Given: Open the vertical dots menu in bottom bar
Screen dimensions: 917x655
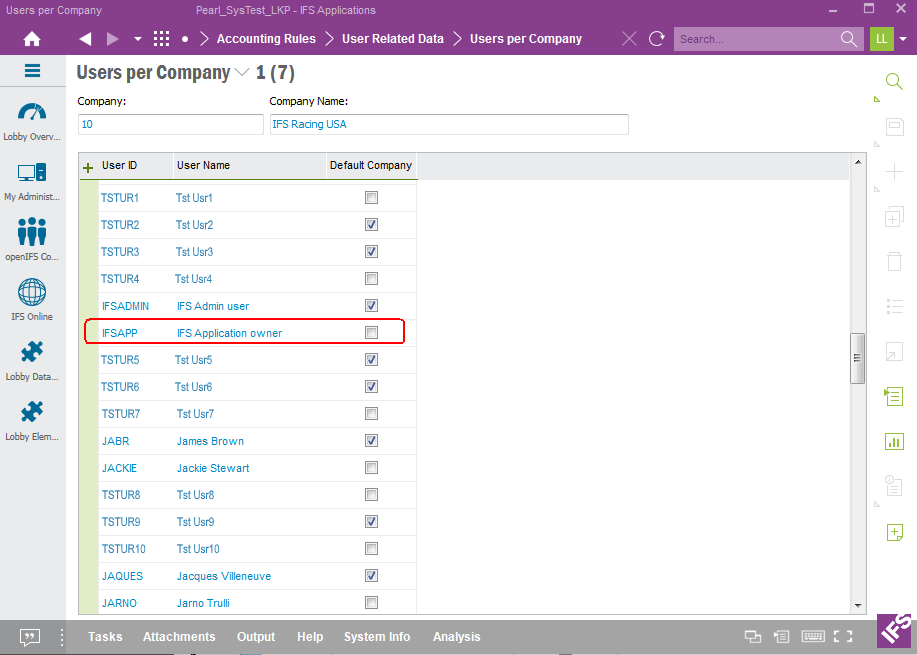Looking at the screenshot, I should coord(61,637).
